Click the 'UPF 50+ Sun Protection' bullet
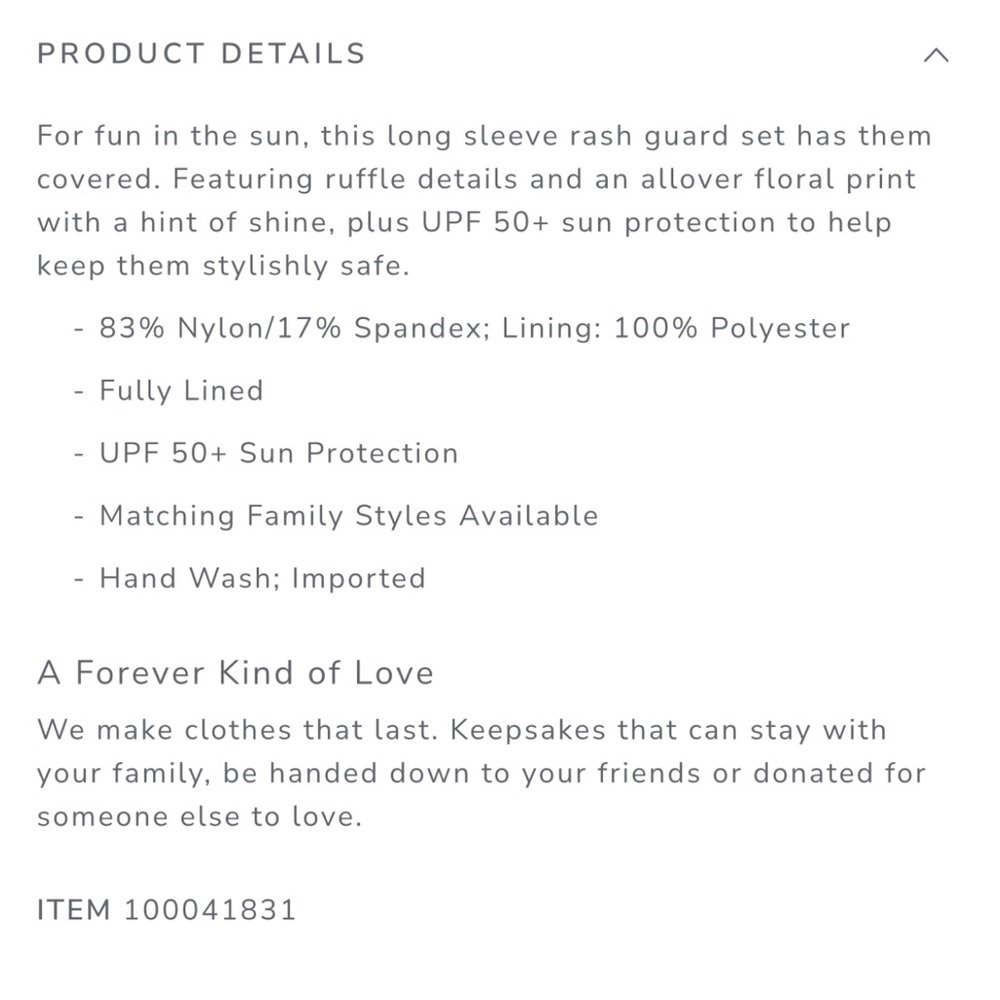 [x=279, y=453]
